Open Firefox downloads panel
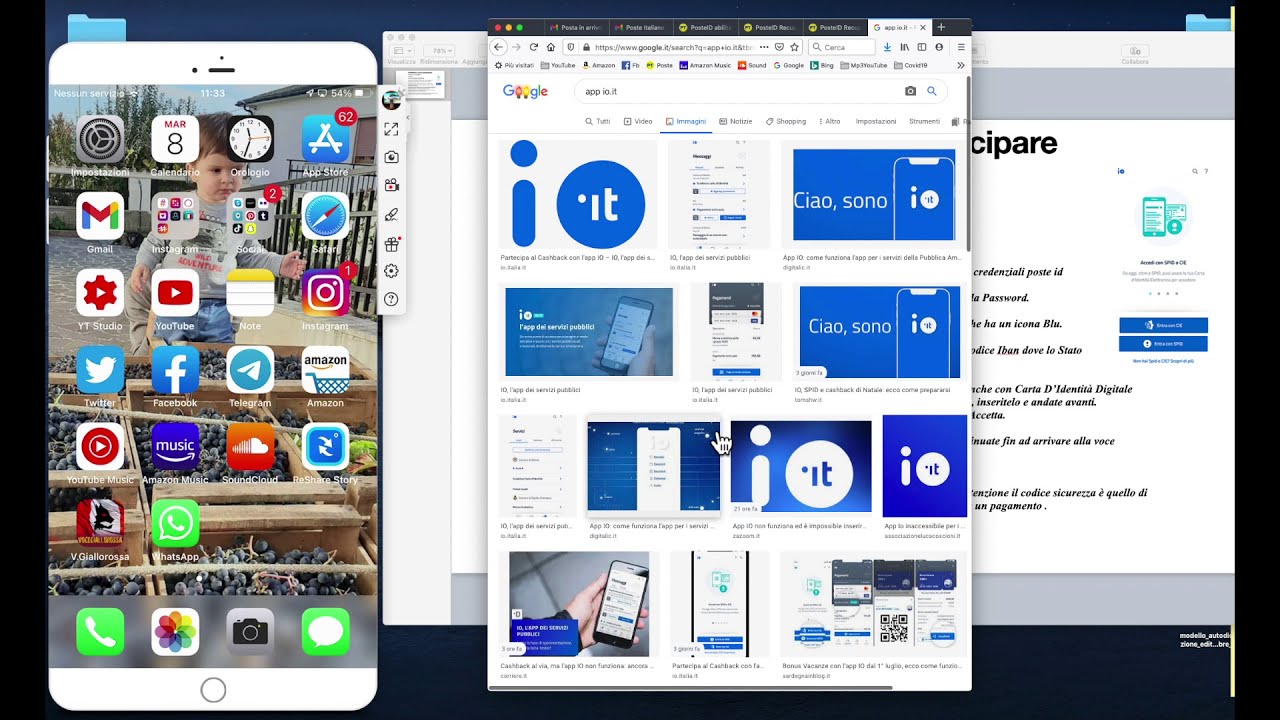Image resolution: width=1280 pixels, height=720 pixels. [x=887, y=47]
